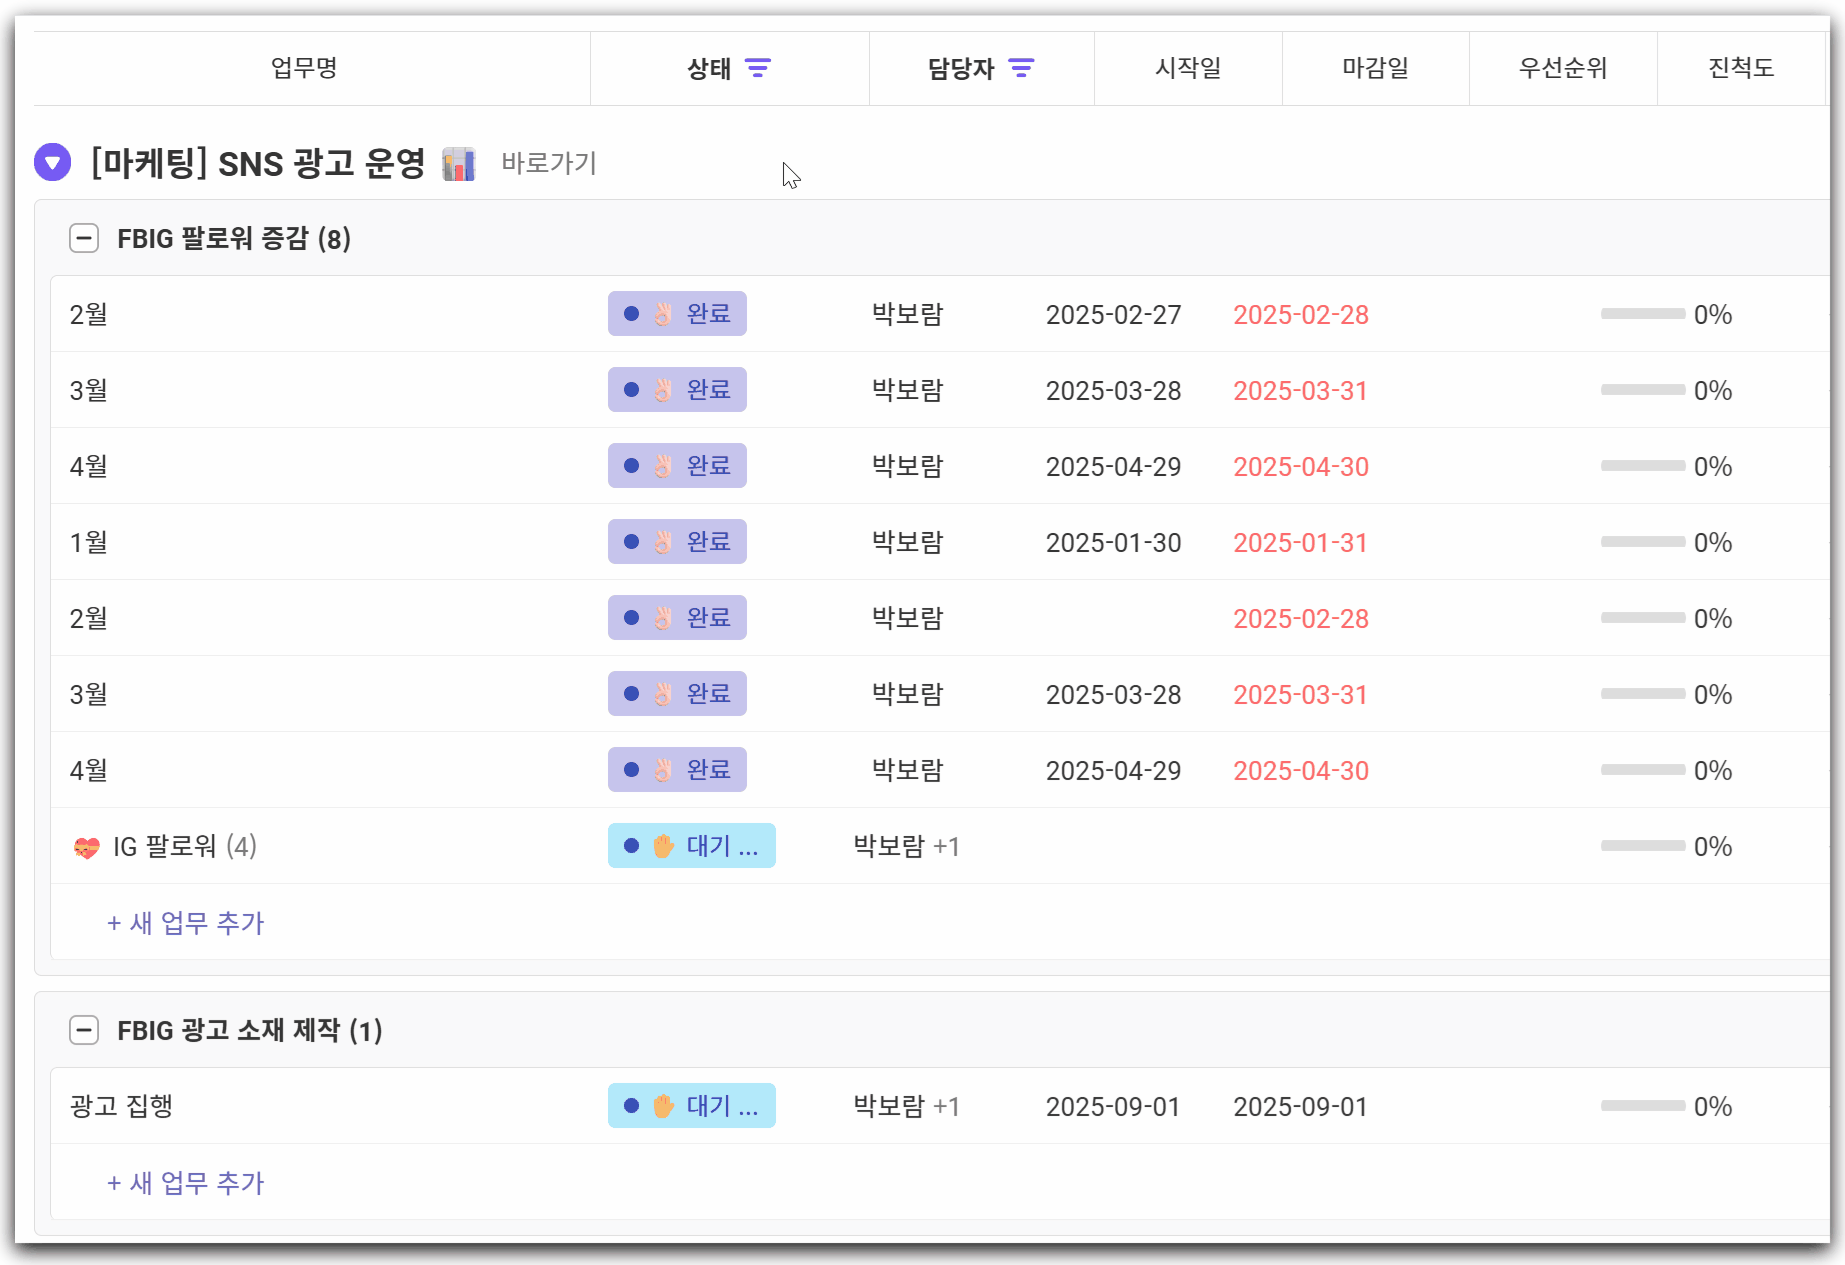
Task: Adjust progress bar of 광고 집행 task
Action: point(1642,1106)
